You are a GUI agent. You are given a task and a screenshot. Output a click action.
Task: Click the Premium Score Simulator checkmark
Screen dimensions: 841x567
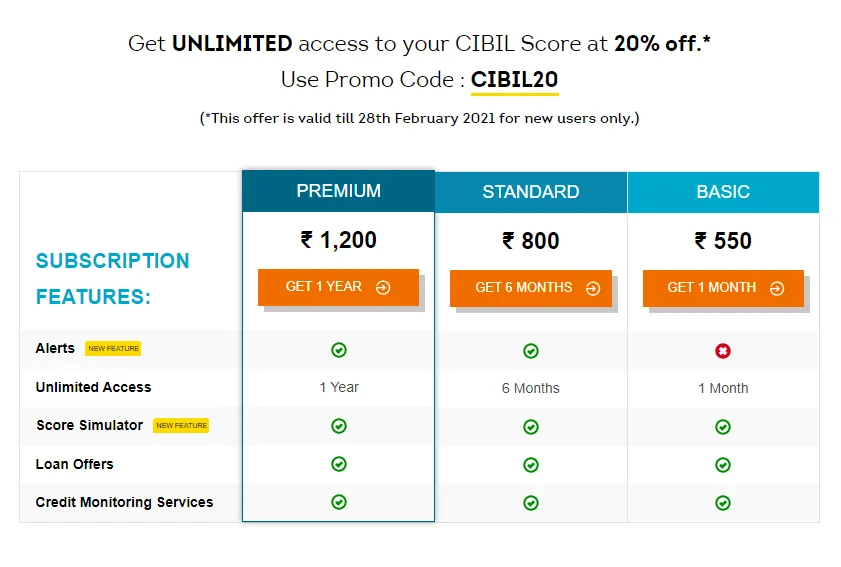[339, 426]
